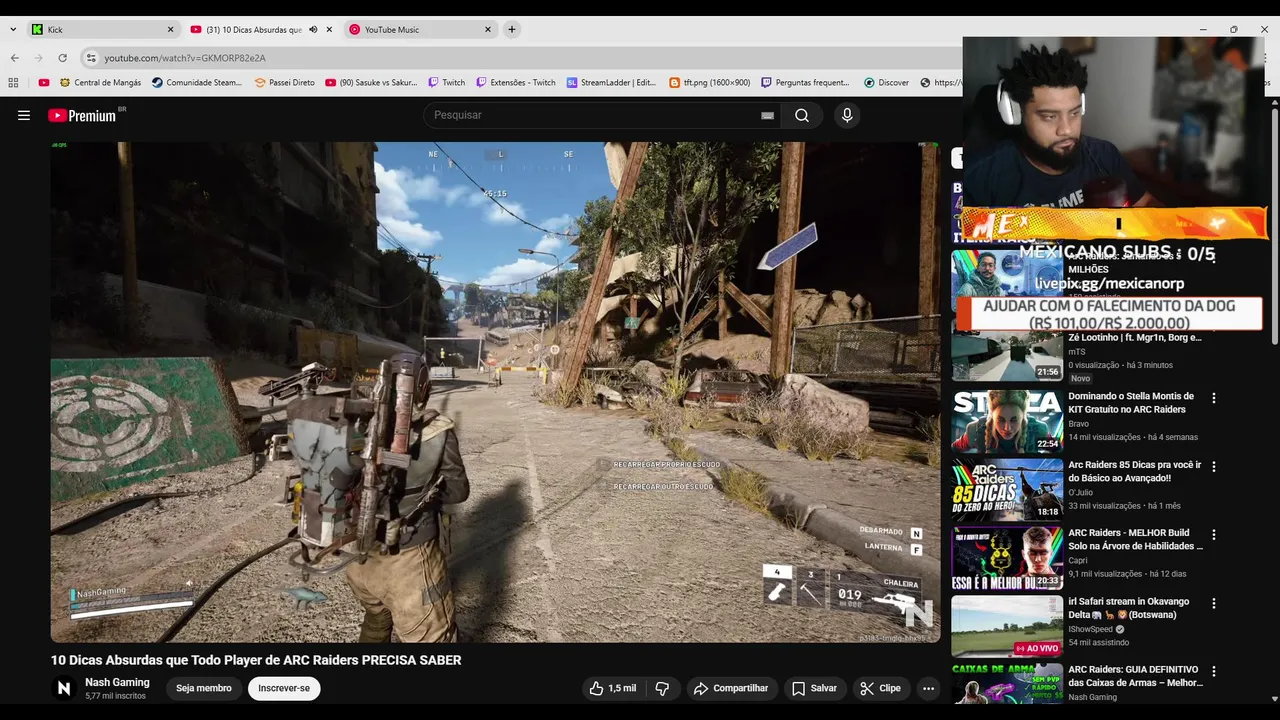Image resolution: width=1280 pixels, height=720 pixels.
Task: Open video title Dominando o Stella Montis
Action: click(x=1131, y=403)
